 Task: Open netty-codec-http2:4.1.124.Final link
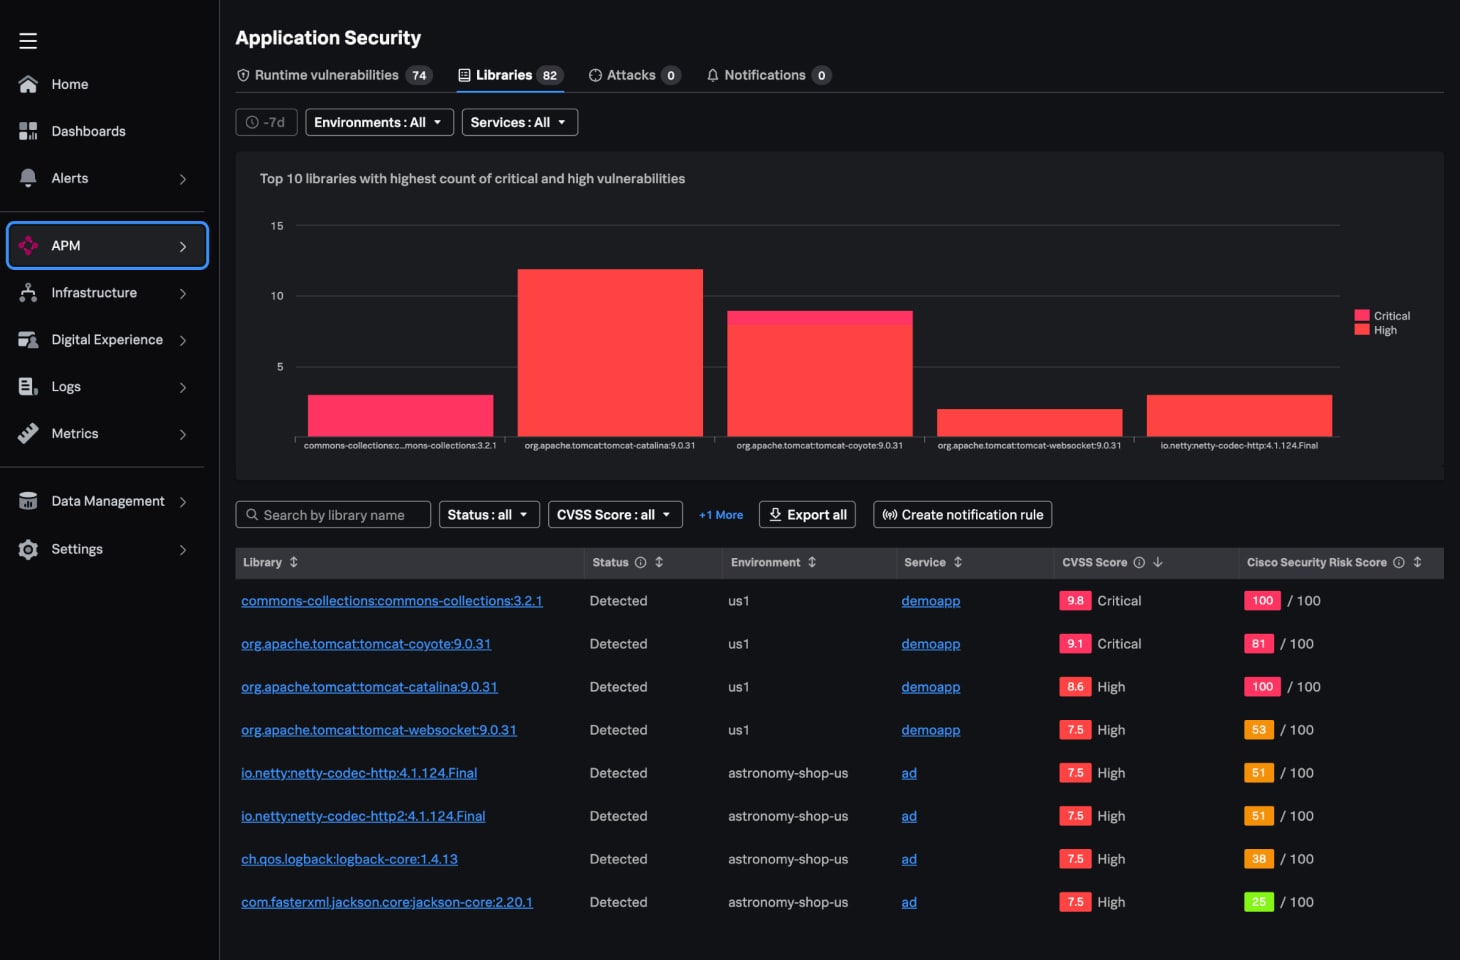coord(363,816)
